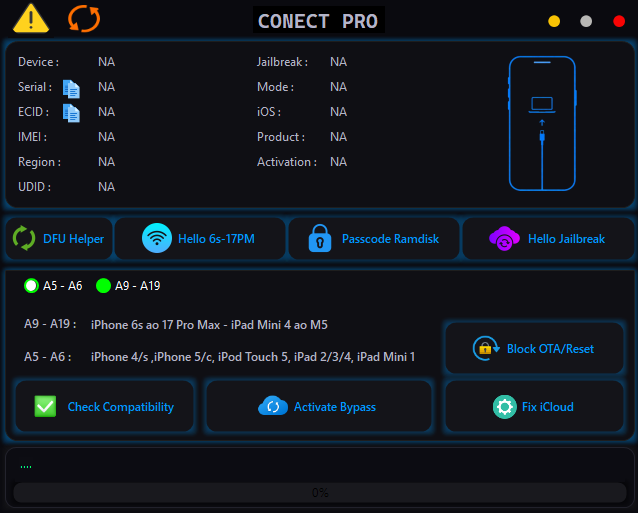Close the app with red dot

tap(619, 21)
